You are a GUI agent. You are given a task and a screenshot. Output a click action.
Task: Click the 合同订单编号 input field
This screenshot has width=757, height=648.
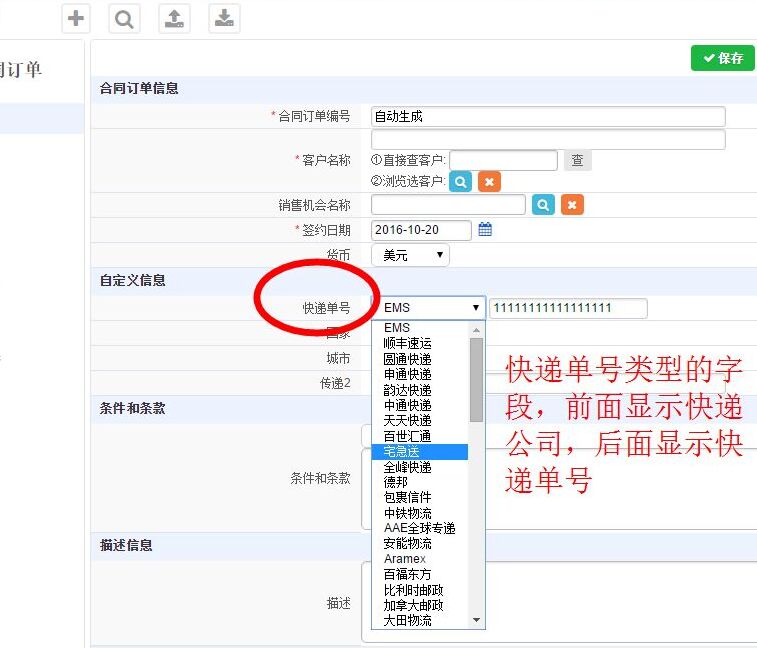[548, 116]
